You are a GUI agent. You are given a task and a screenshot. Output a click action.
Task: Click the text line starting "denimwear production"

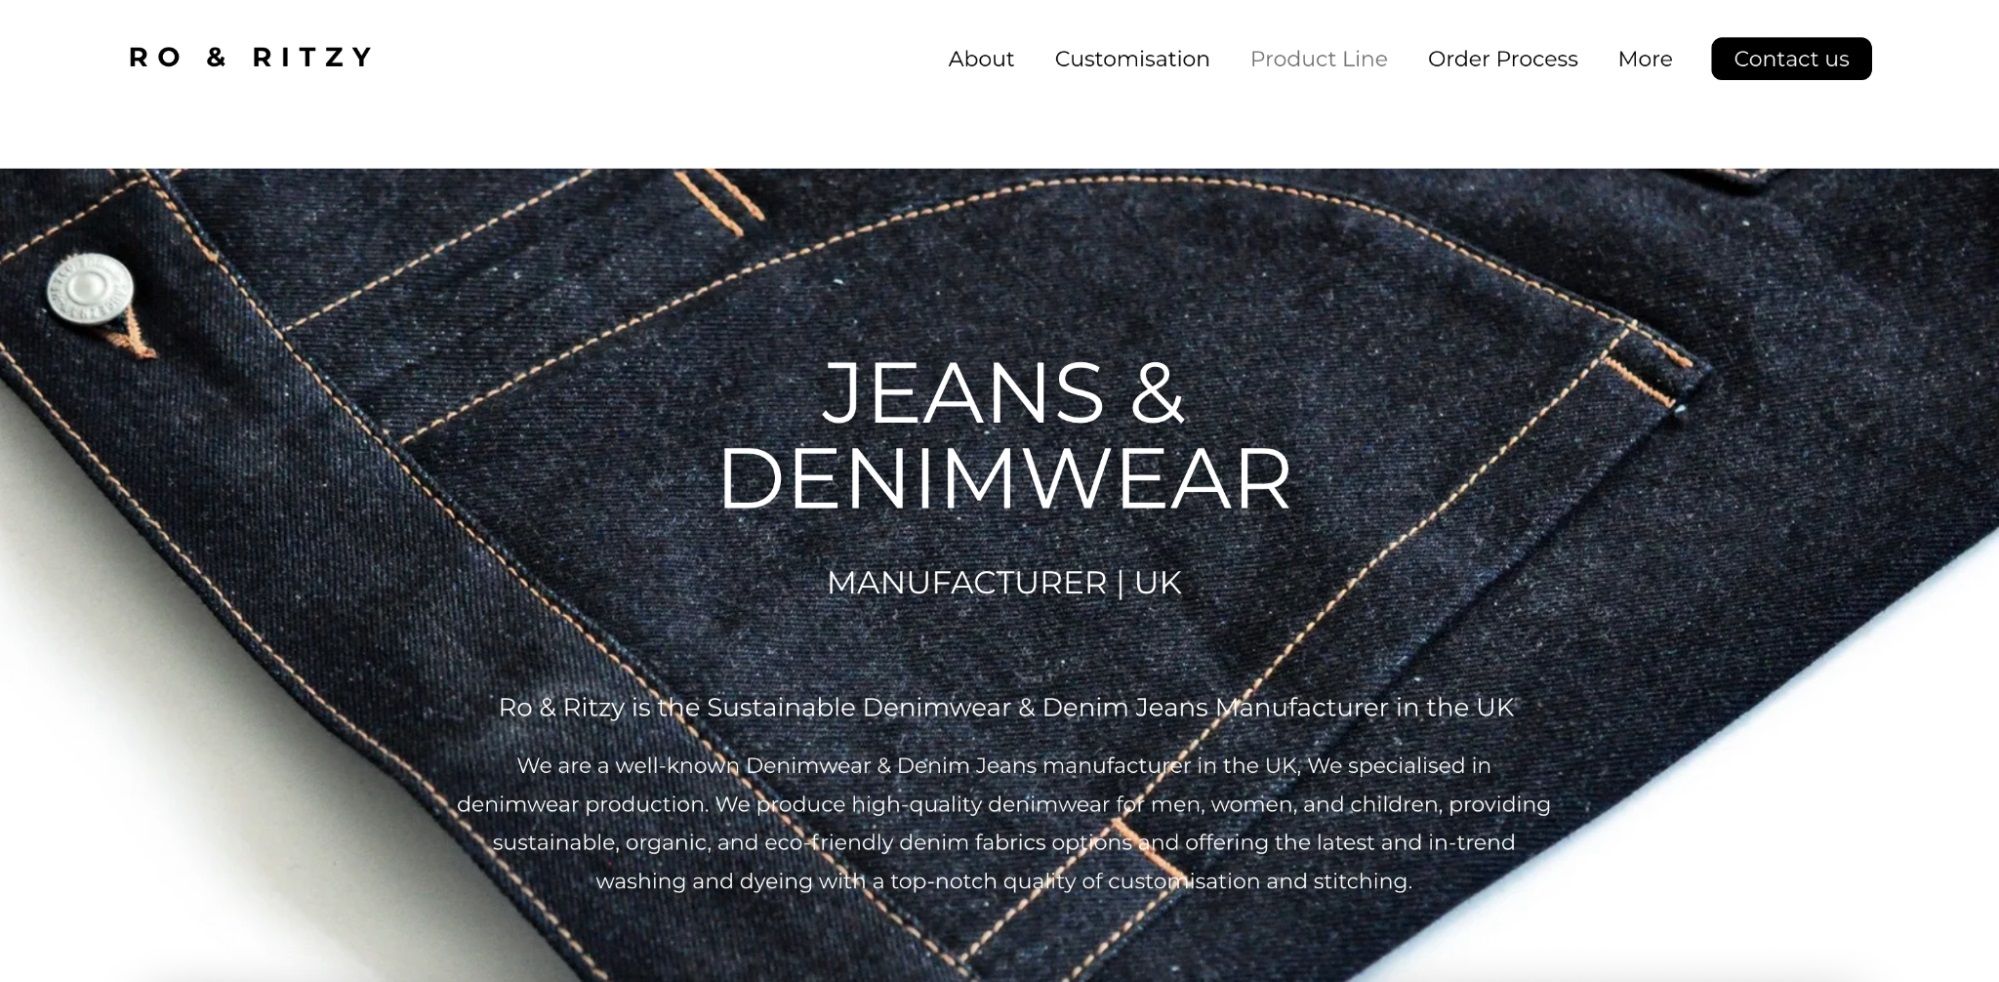pyautogui.click(x=1004, y=804)
